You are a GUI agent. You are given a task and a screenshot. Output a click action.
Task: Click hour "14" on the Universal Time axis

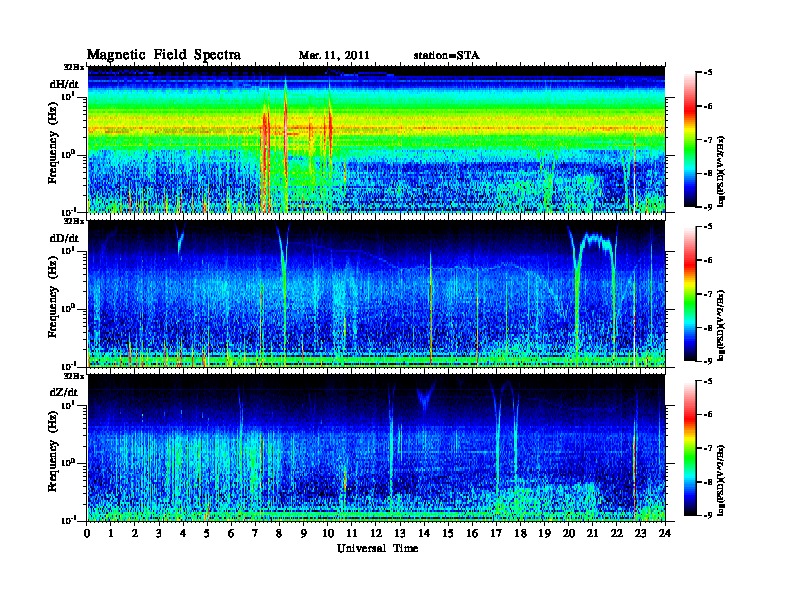pos(424,533)
